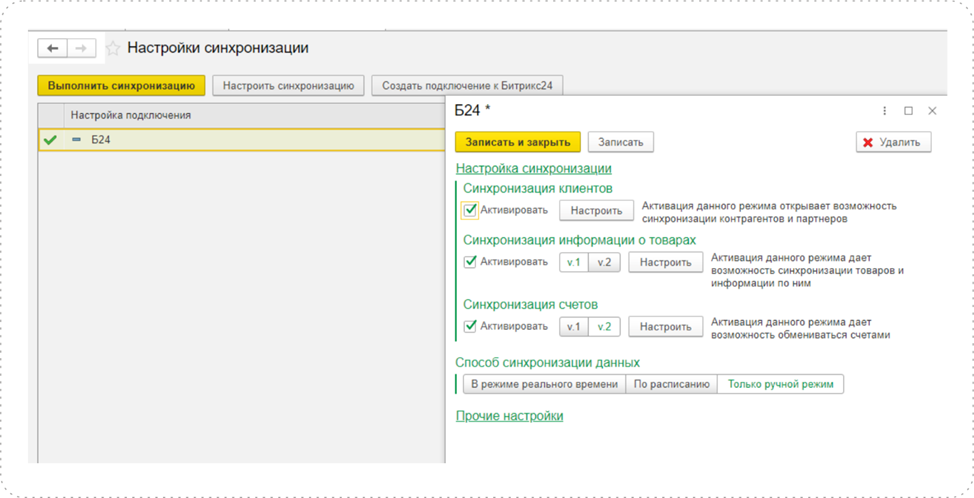Click the Удалить button with red cross
Viewport: 974px width, 498px height.
[893, 142]
